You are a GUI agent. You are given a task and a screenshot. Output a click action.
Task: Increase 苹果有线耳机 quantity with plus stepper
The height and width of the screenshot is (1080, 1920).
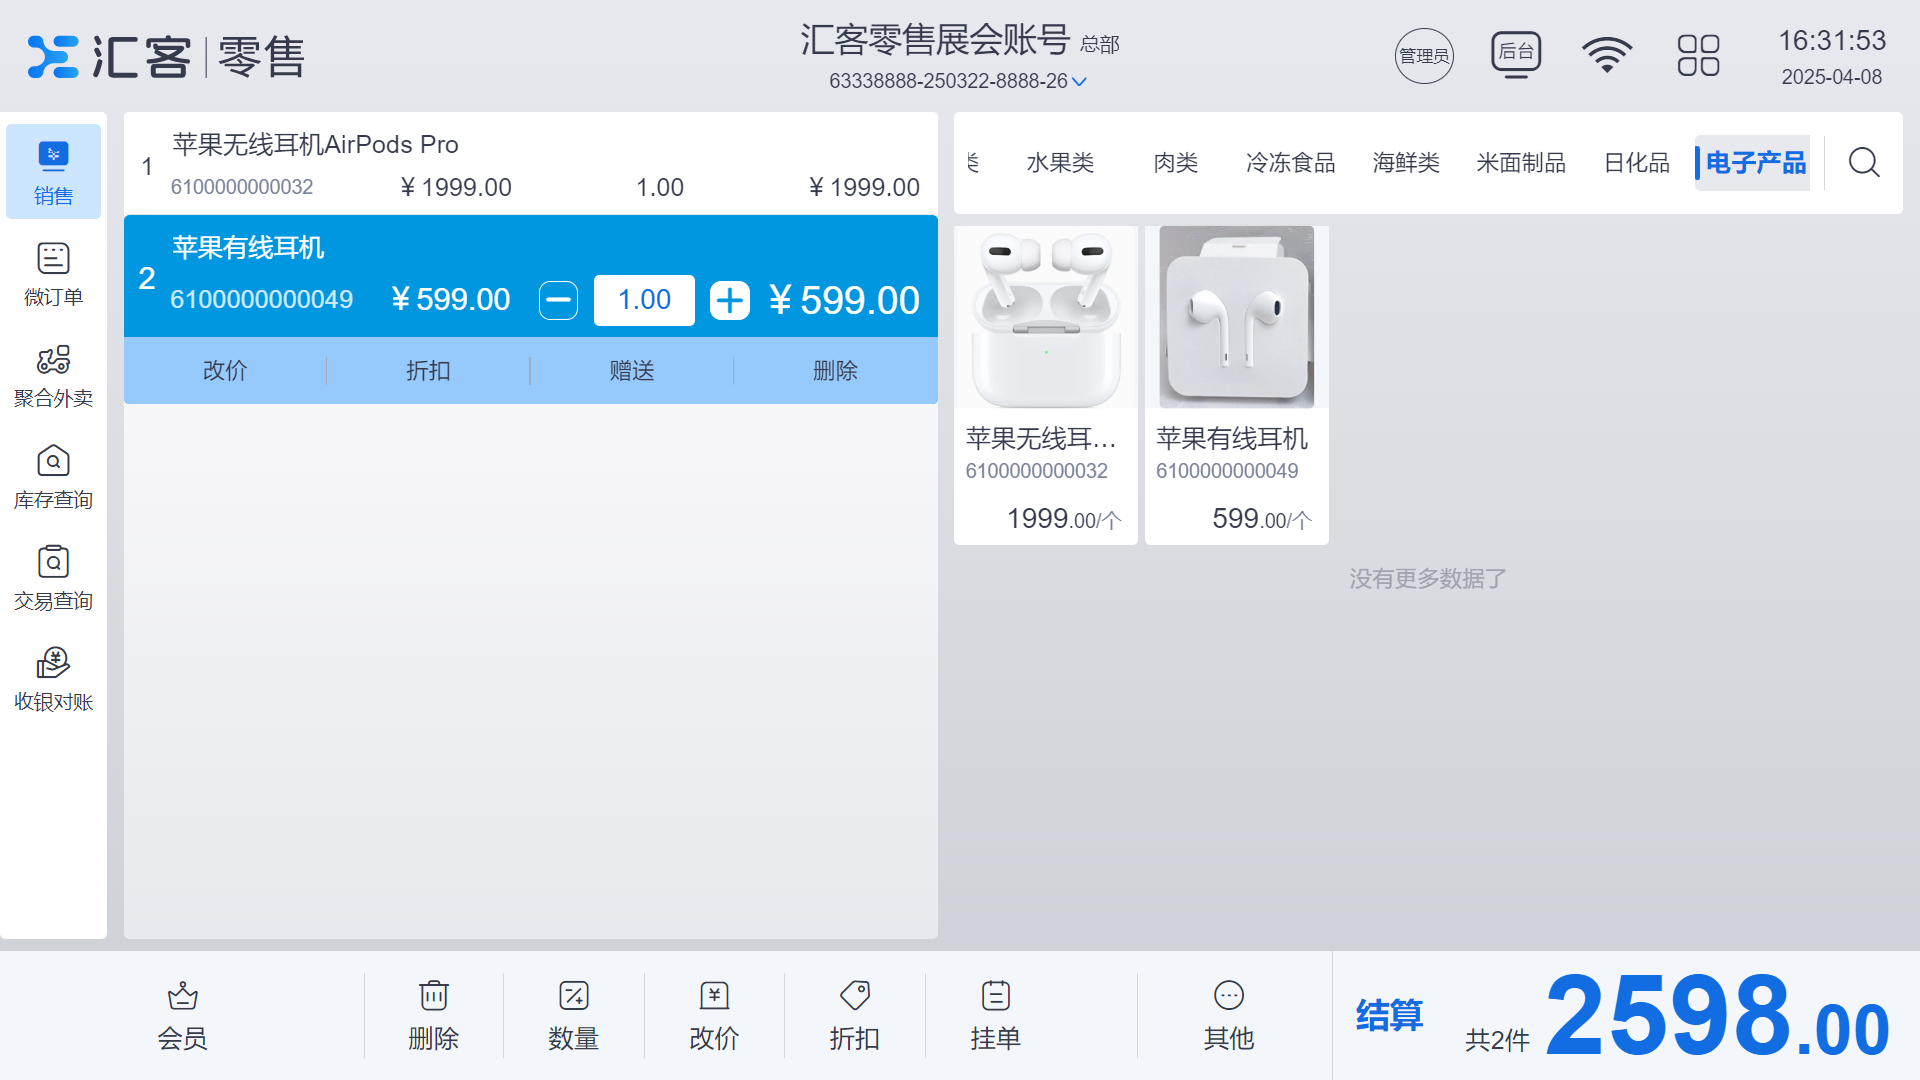coord(729,300)
